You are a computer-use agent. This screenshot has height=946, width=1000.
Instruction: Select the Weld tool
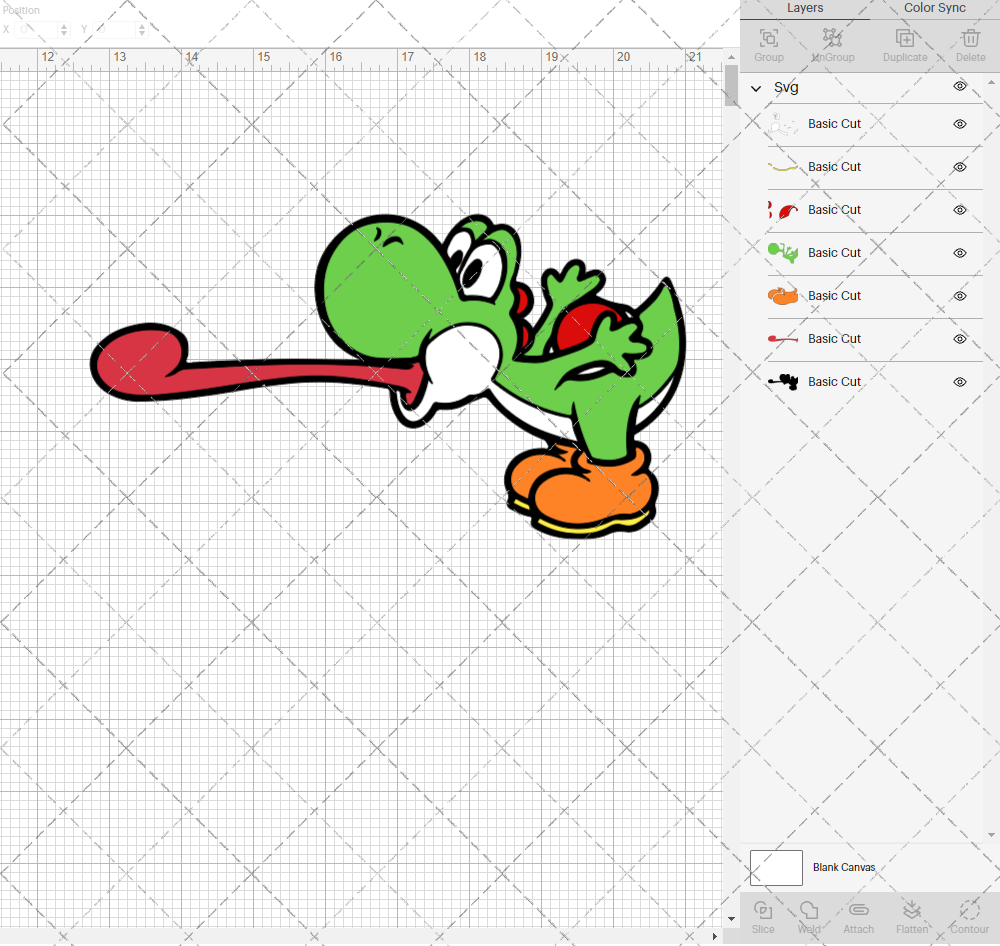(809, 910)
